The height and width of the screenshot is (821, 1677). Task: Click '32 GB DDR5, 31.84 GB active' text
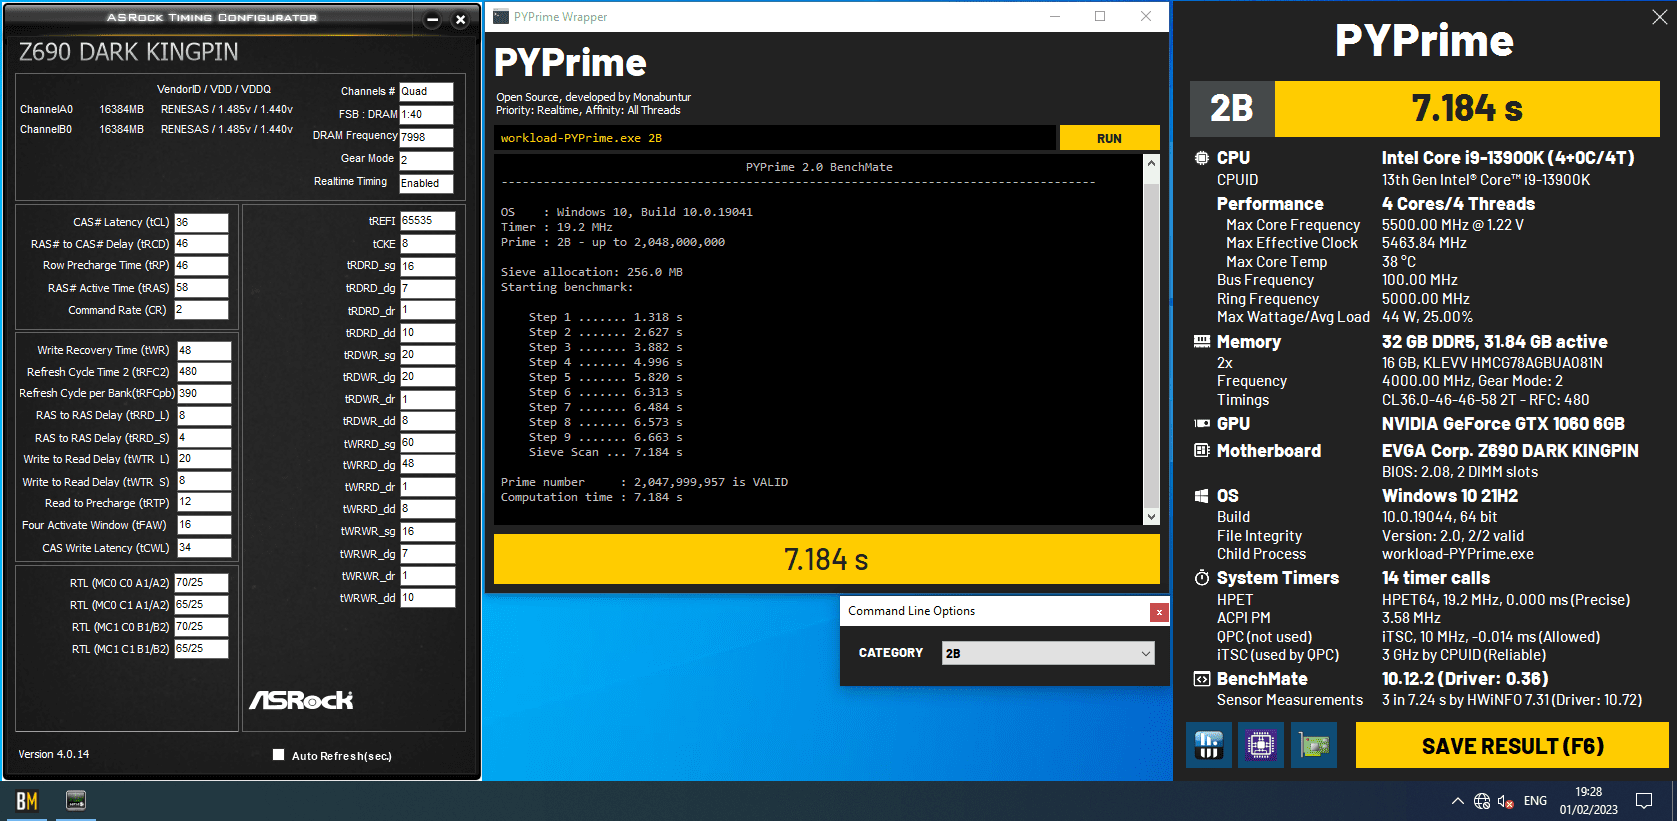1494,342
